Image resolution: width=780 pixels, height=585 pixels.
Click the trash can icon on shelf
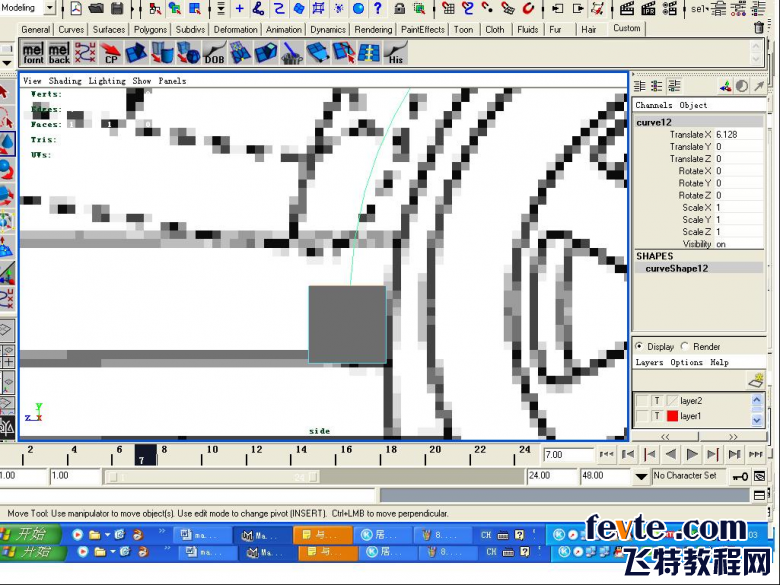coord(758,27)
